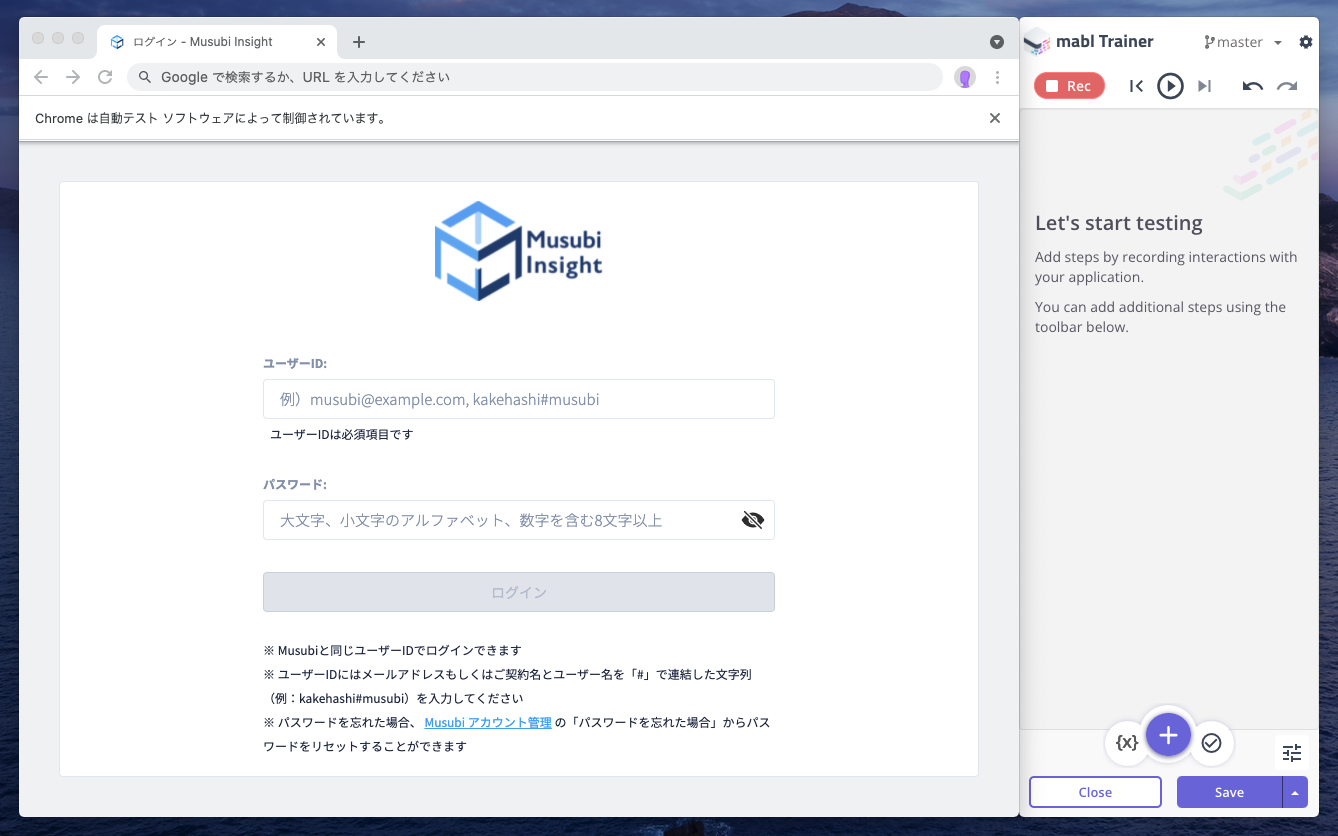Open the trainer sliders options icon
Image resolution: width=1338 pixels, height=836 pixels.
(x=1292, y=753)
